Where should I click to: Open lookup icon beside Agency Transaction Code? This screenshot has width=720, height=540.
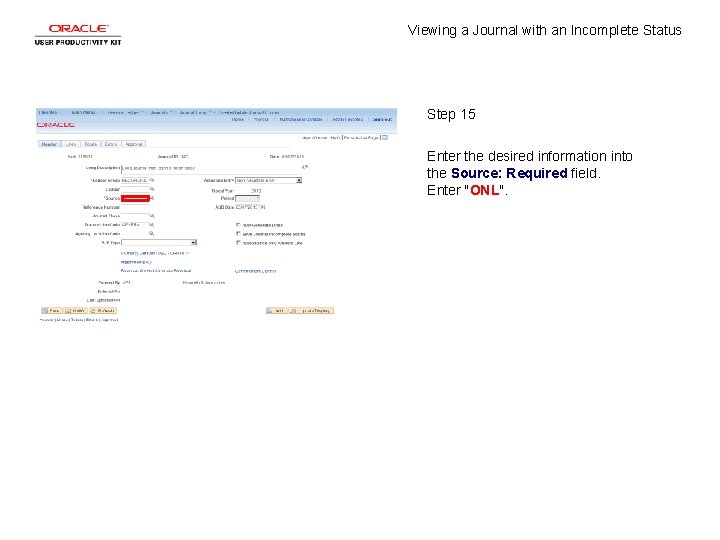pos(152,234)
